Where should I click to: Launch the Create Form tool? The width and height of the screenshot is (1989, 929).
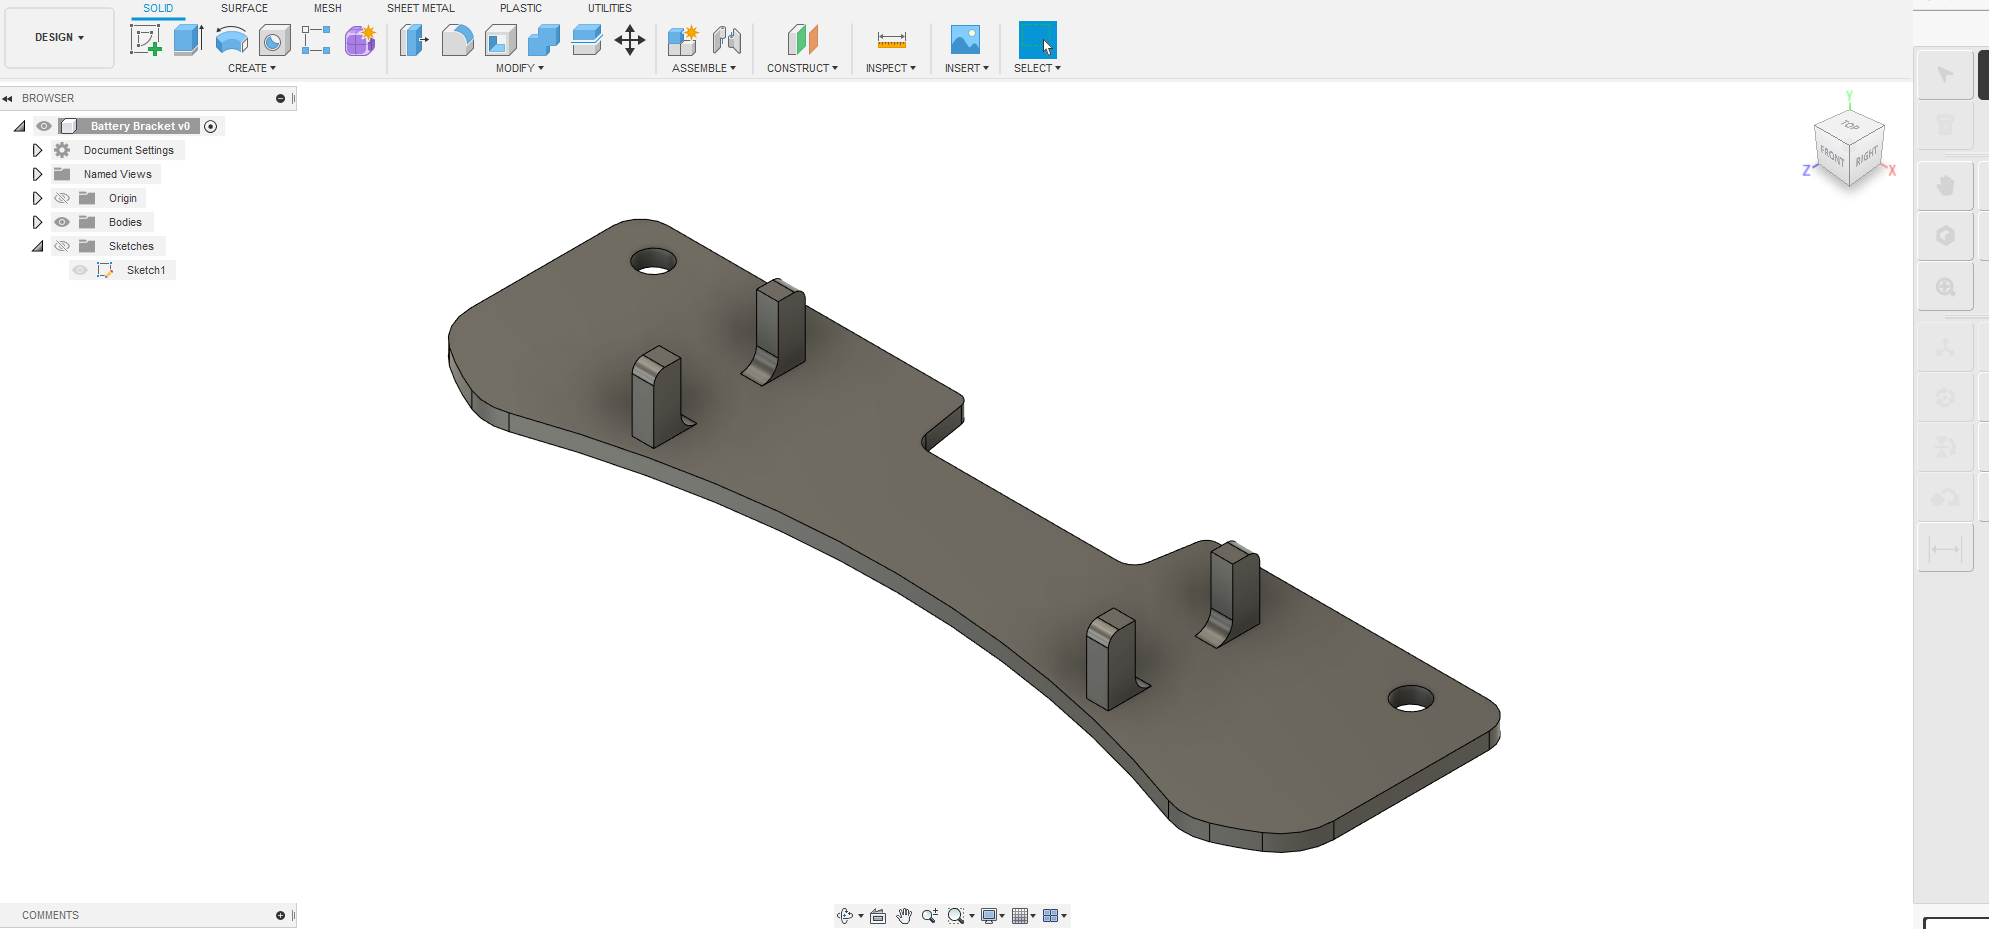[x=360, y=39]
